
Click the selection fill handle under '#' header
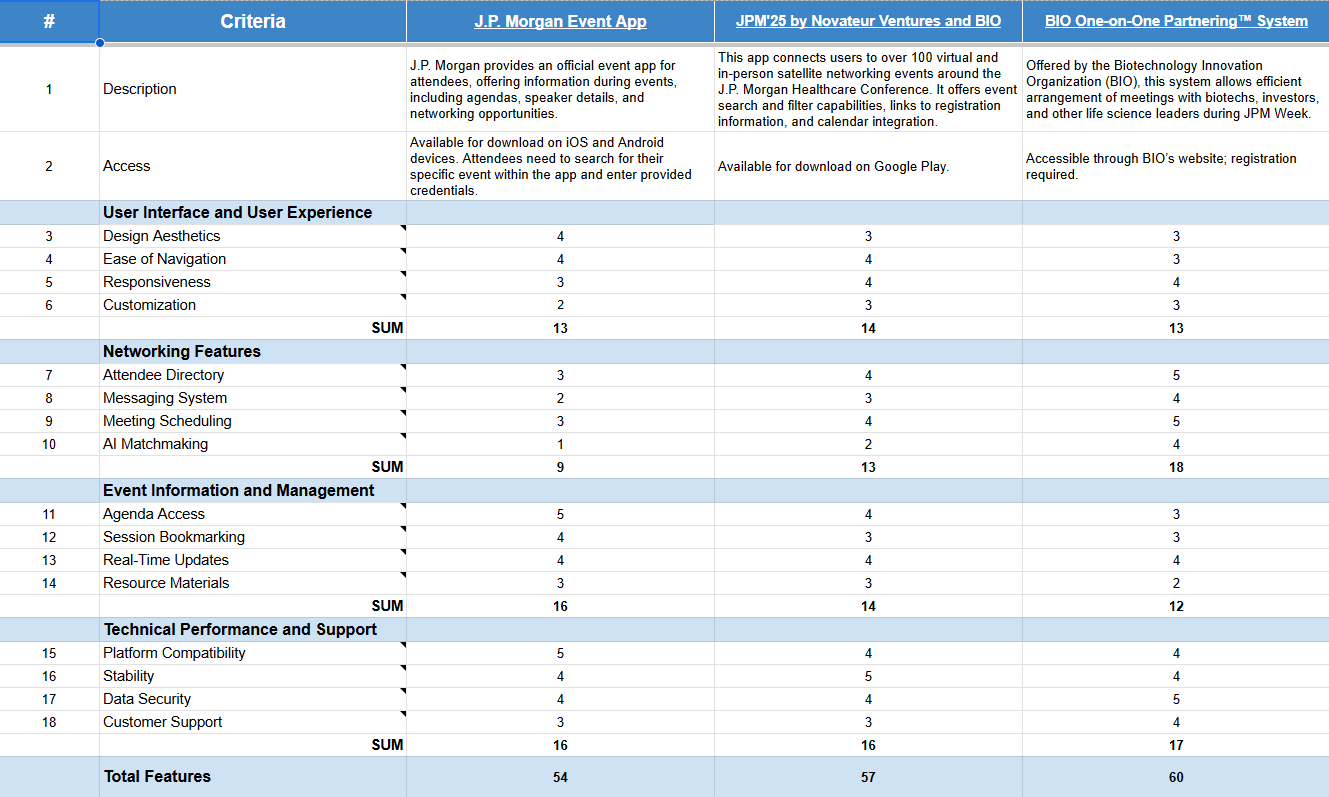tap(99, 43)
